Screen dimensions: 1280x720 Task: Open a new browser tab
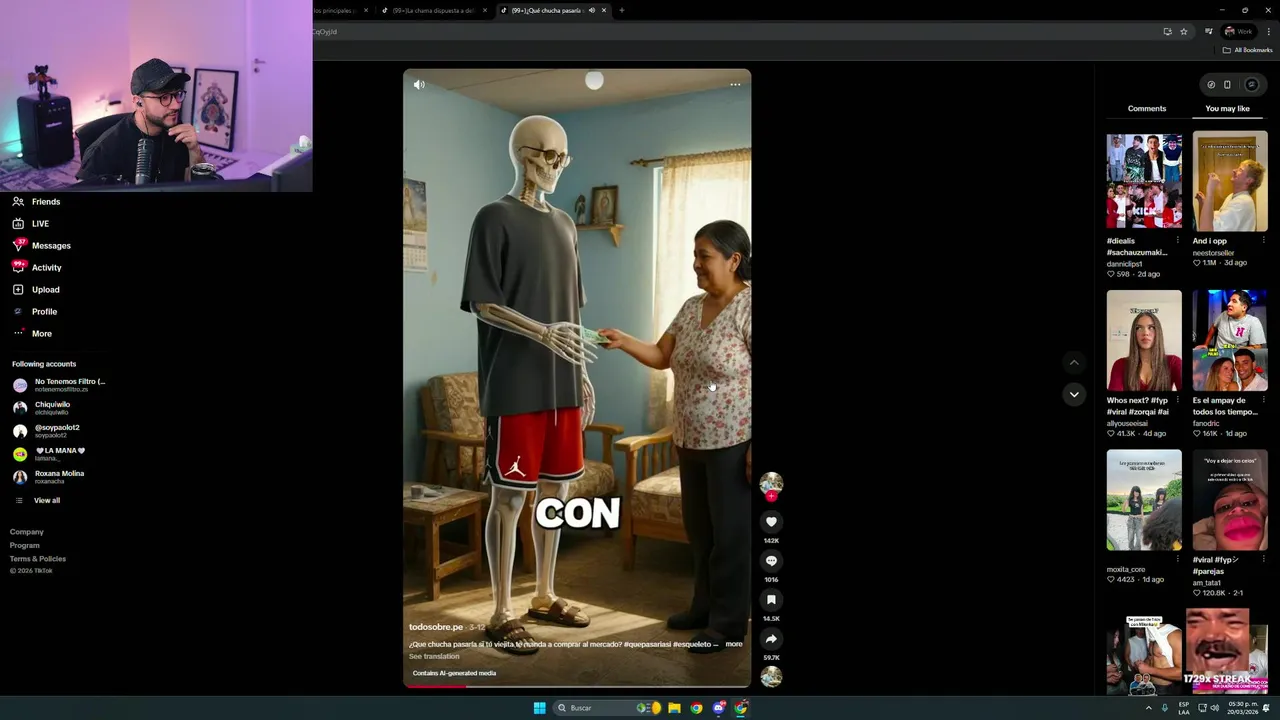pos(621,10)
